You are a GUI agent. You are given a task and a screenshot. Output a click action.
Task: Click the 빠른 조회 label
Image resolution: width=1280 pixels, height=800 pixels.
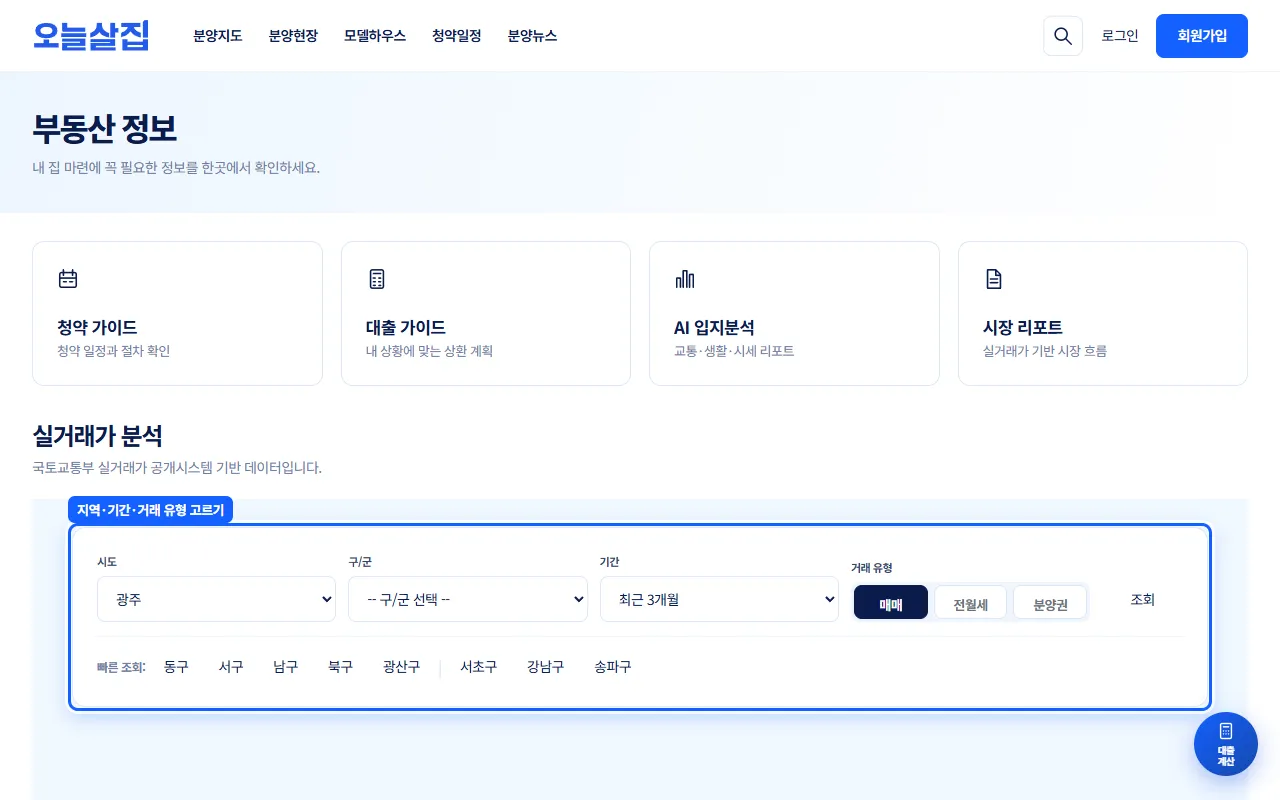click(121, 667)
